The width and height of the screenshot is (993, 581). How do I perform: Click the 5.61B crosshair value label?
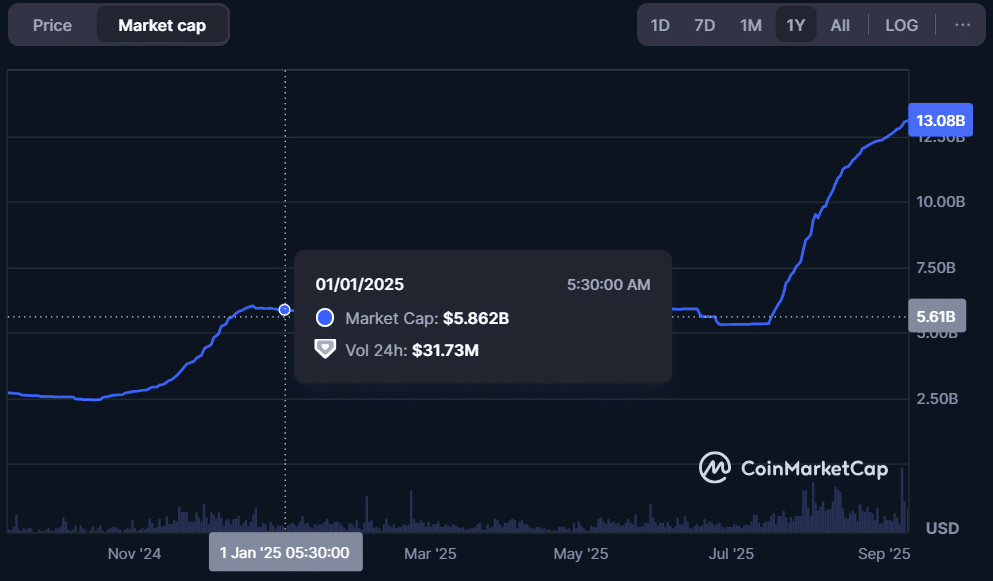[936, 317]
